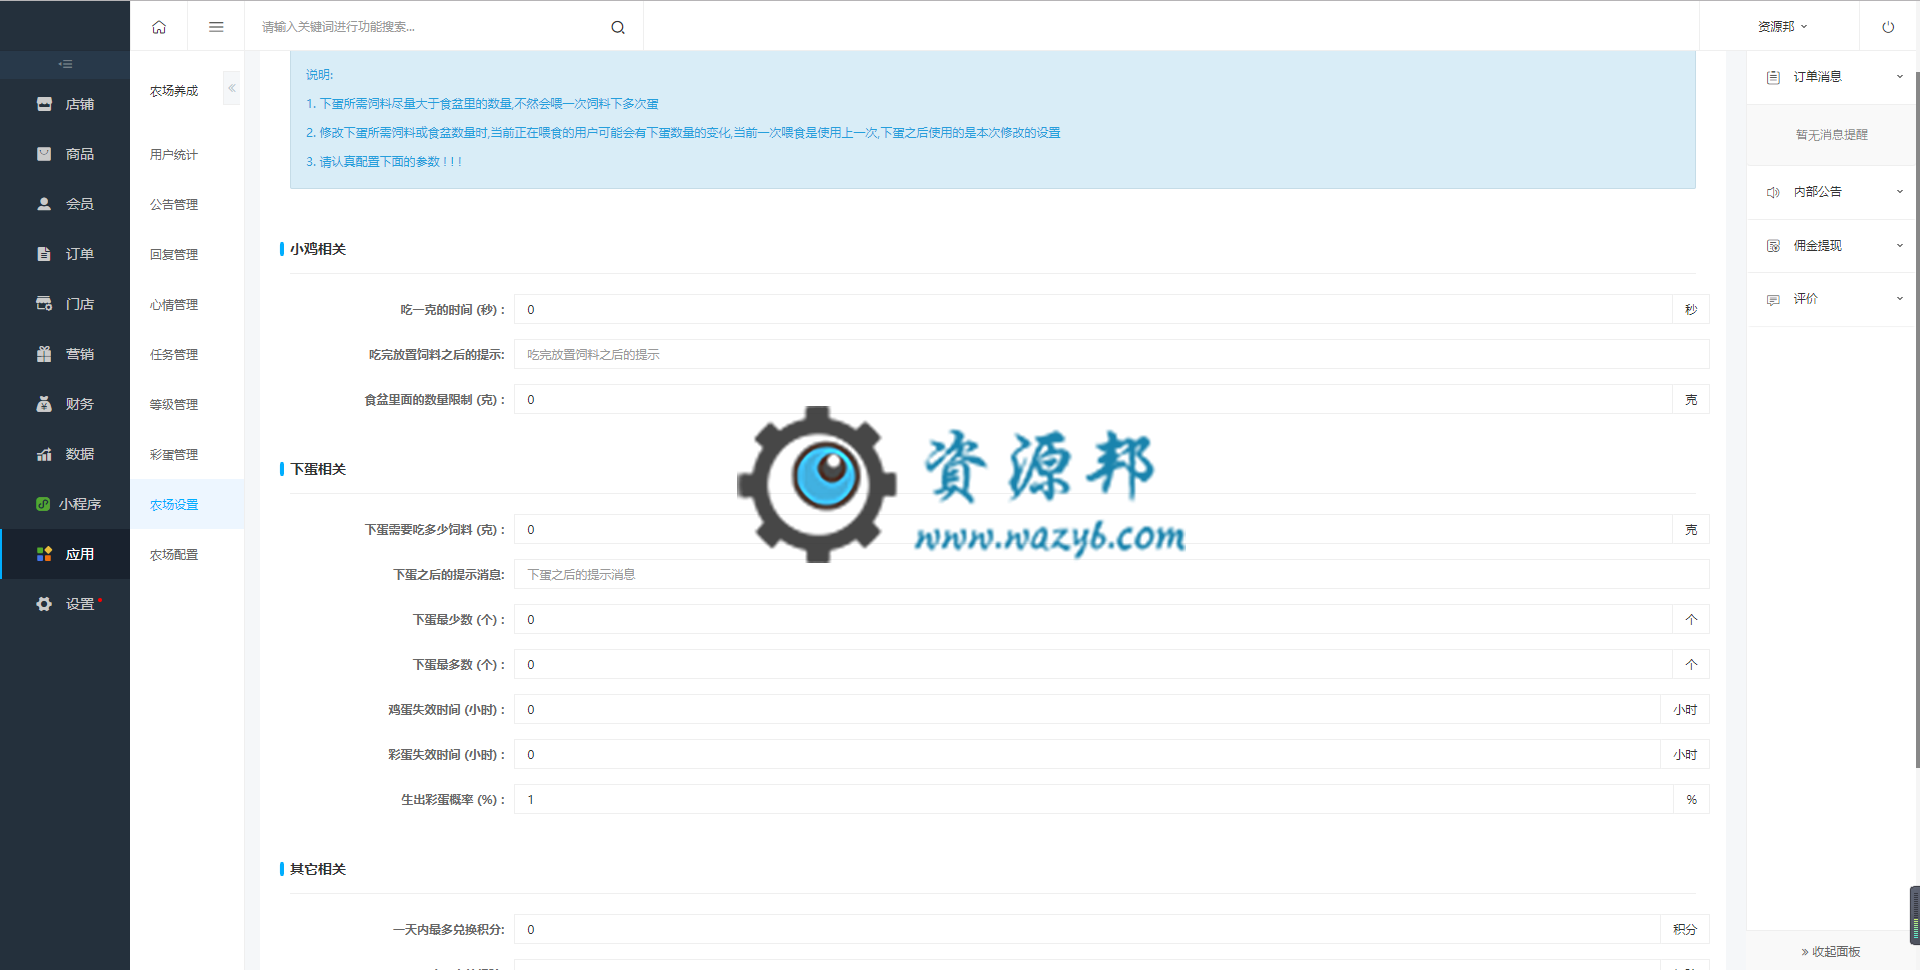Open the 设置 sidebar section
Screen dimensions: 1920x970
coord(65,604)
